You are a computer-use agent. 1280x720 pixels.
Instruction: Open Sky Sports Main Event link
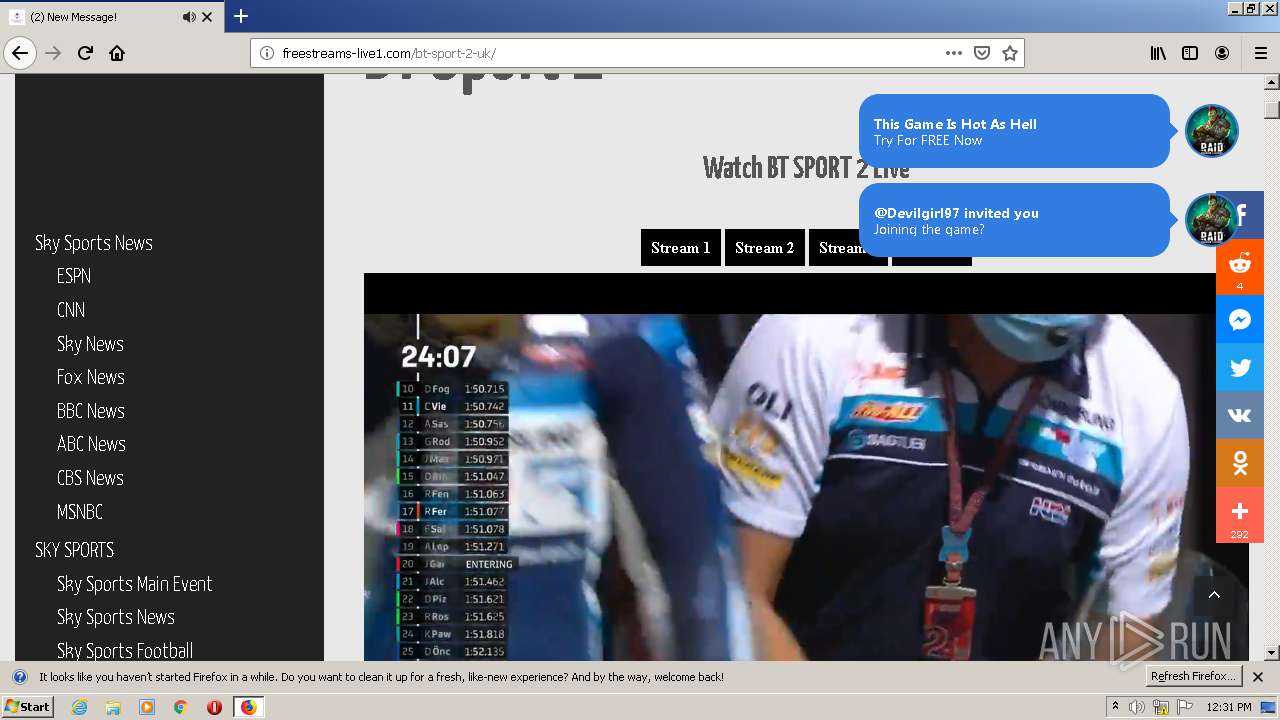coord(135,584)
